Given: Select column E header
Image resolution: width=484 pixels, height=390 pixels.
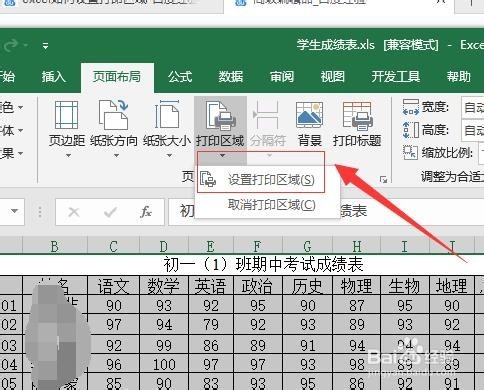Looking at the screenshot, I should [211, 247].
